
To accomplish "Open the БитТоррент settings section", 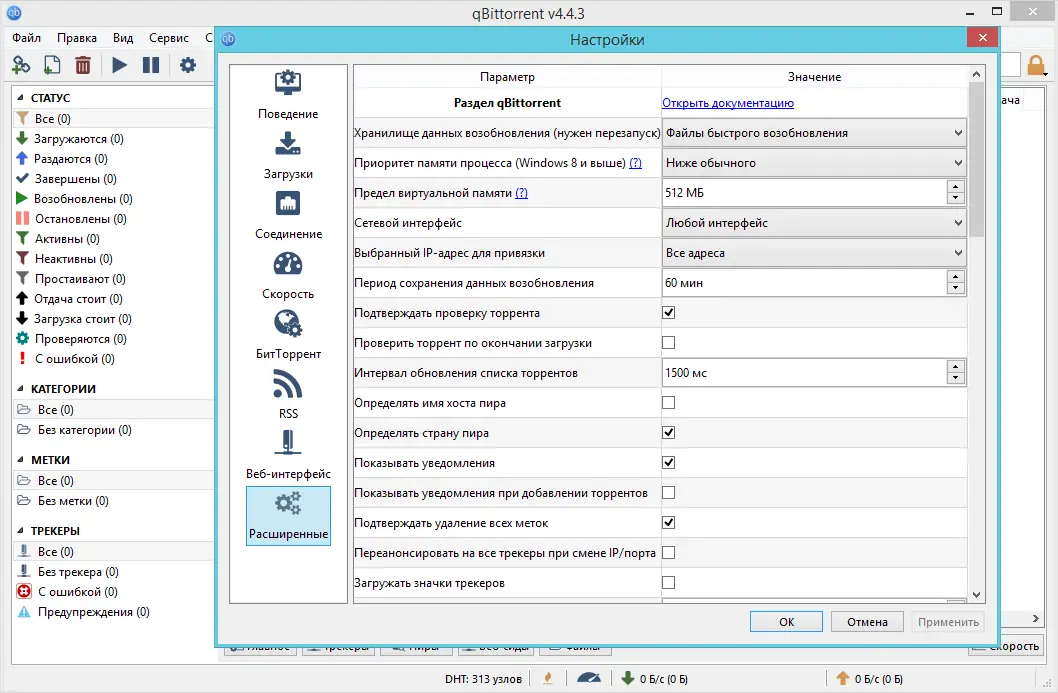I will coord(288,335).
